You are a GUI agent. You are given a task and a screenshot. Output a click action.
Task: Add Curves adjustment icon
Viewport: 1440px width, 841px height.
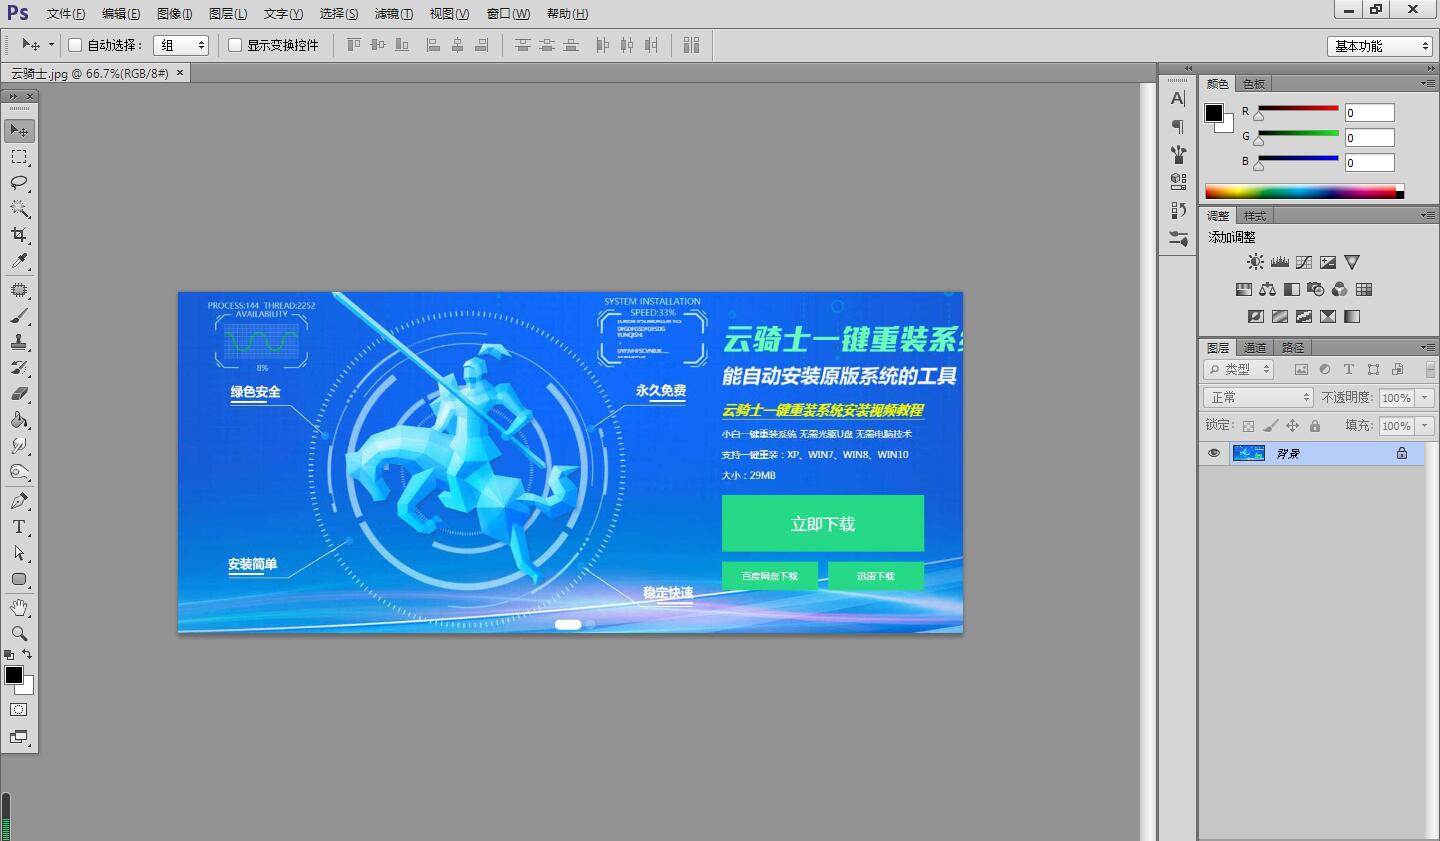tap(1304, 262)
